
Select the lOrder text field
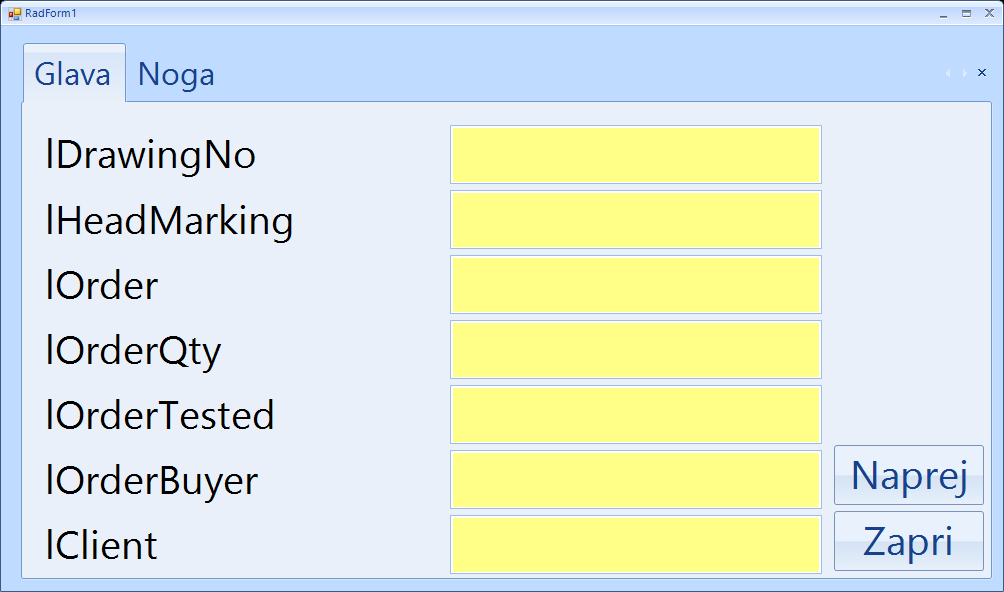point(635,285)
